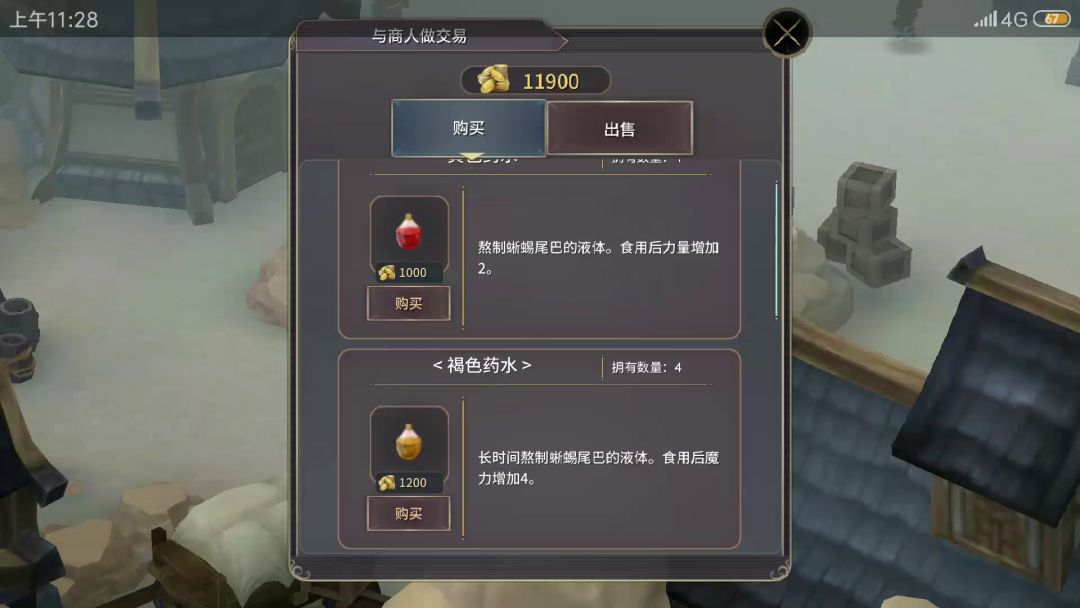Select the 褐色药水 title header

click(482, 366)
